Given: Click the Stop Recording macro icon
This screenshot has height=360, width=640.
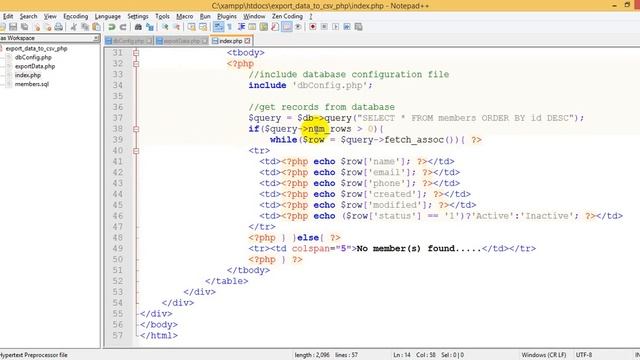Looking at the screenshot, I should 324,27.
